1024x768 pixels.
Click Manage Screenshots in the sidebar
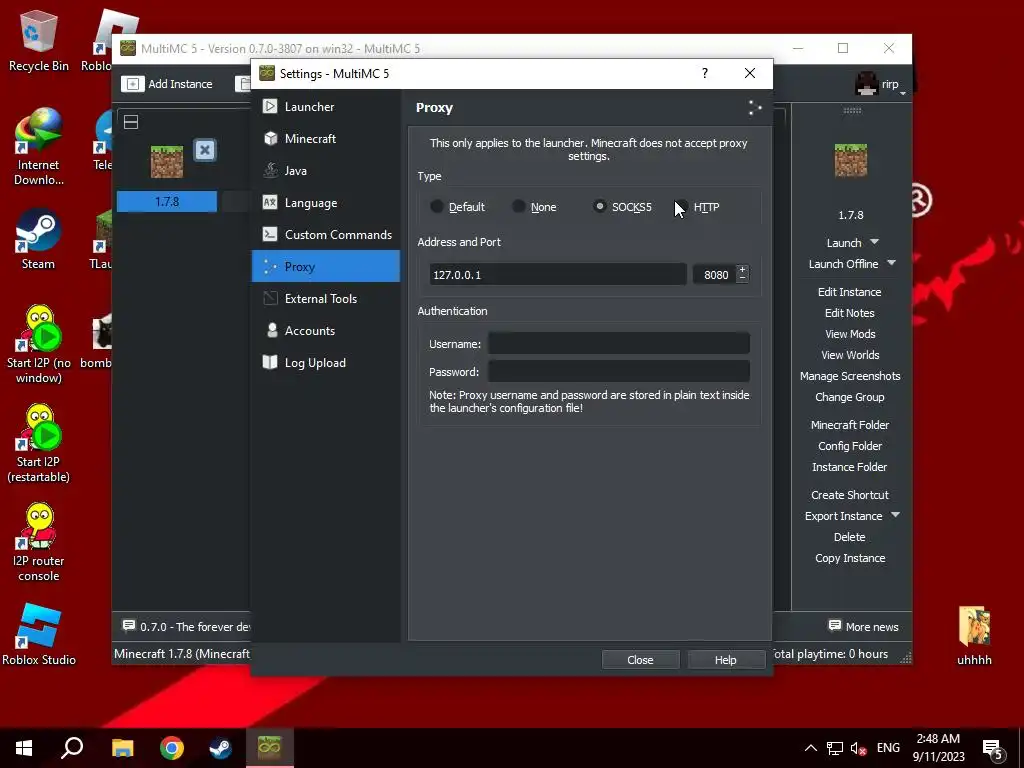pyautogui.click(x=850, y=376)
